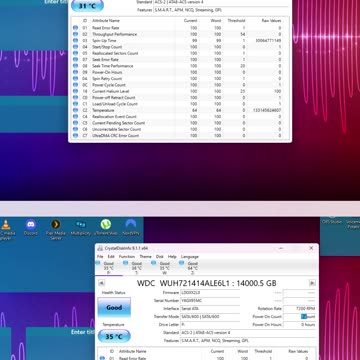Open the Function menu
Viewport: 360px width, 360px height.
click(x=127, y=257)
